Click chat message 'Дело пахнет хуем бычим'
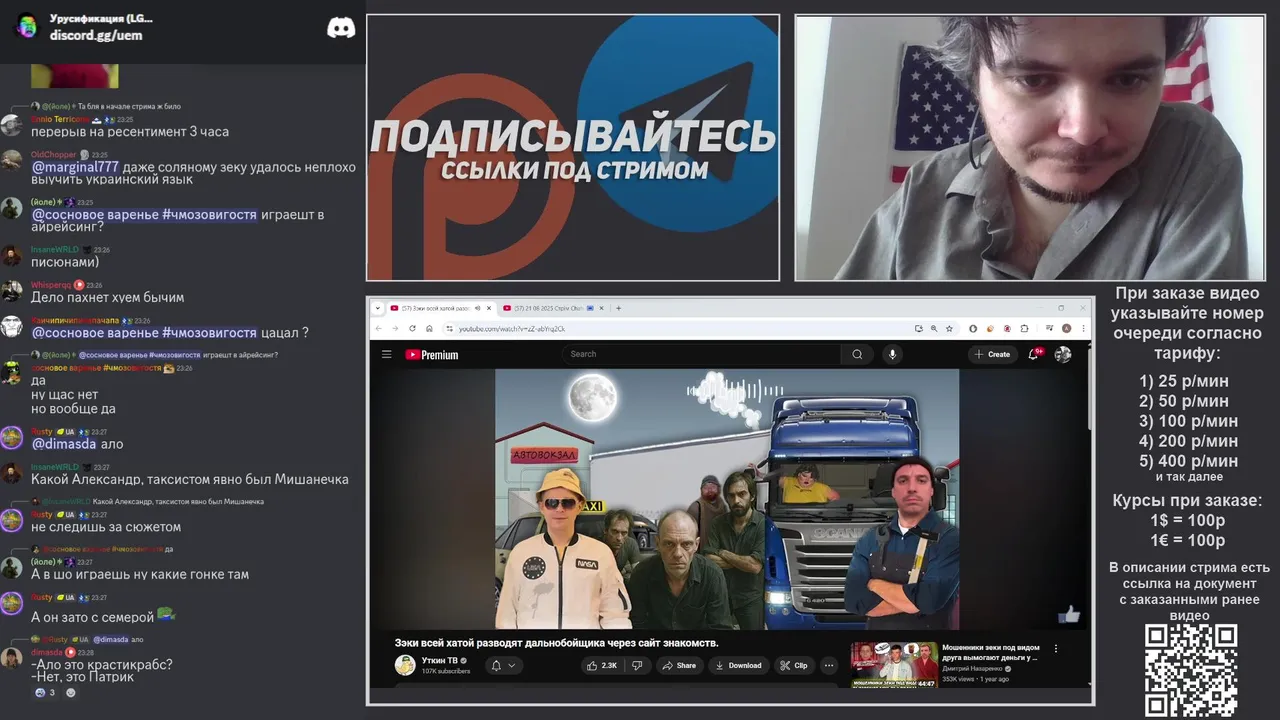The width and height of the screenshot is (1280, 720). pos(107,297)
